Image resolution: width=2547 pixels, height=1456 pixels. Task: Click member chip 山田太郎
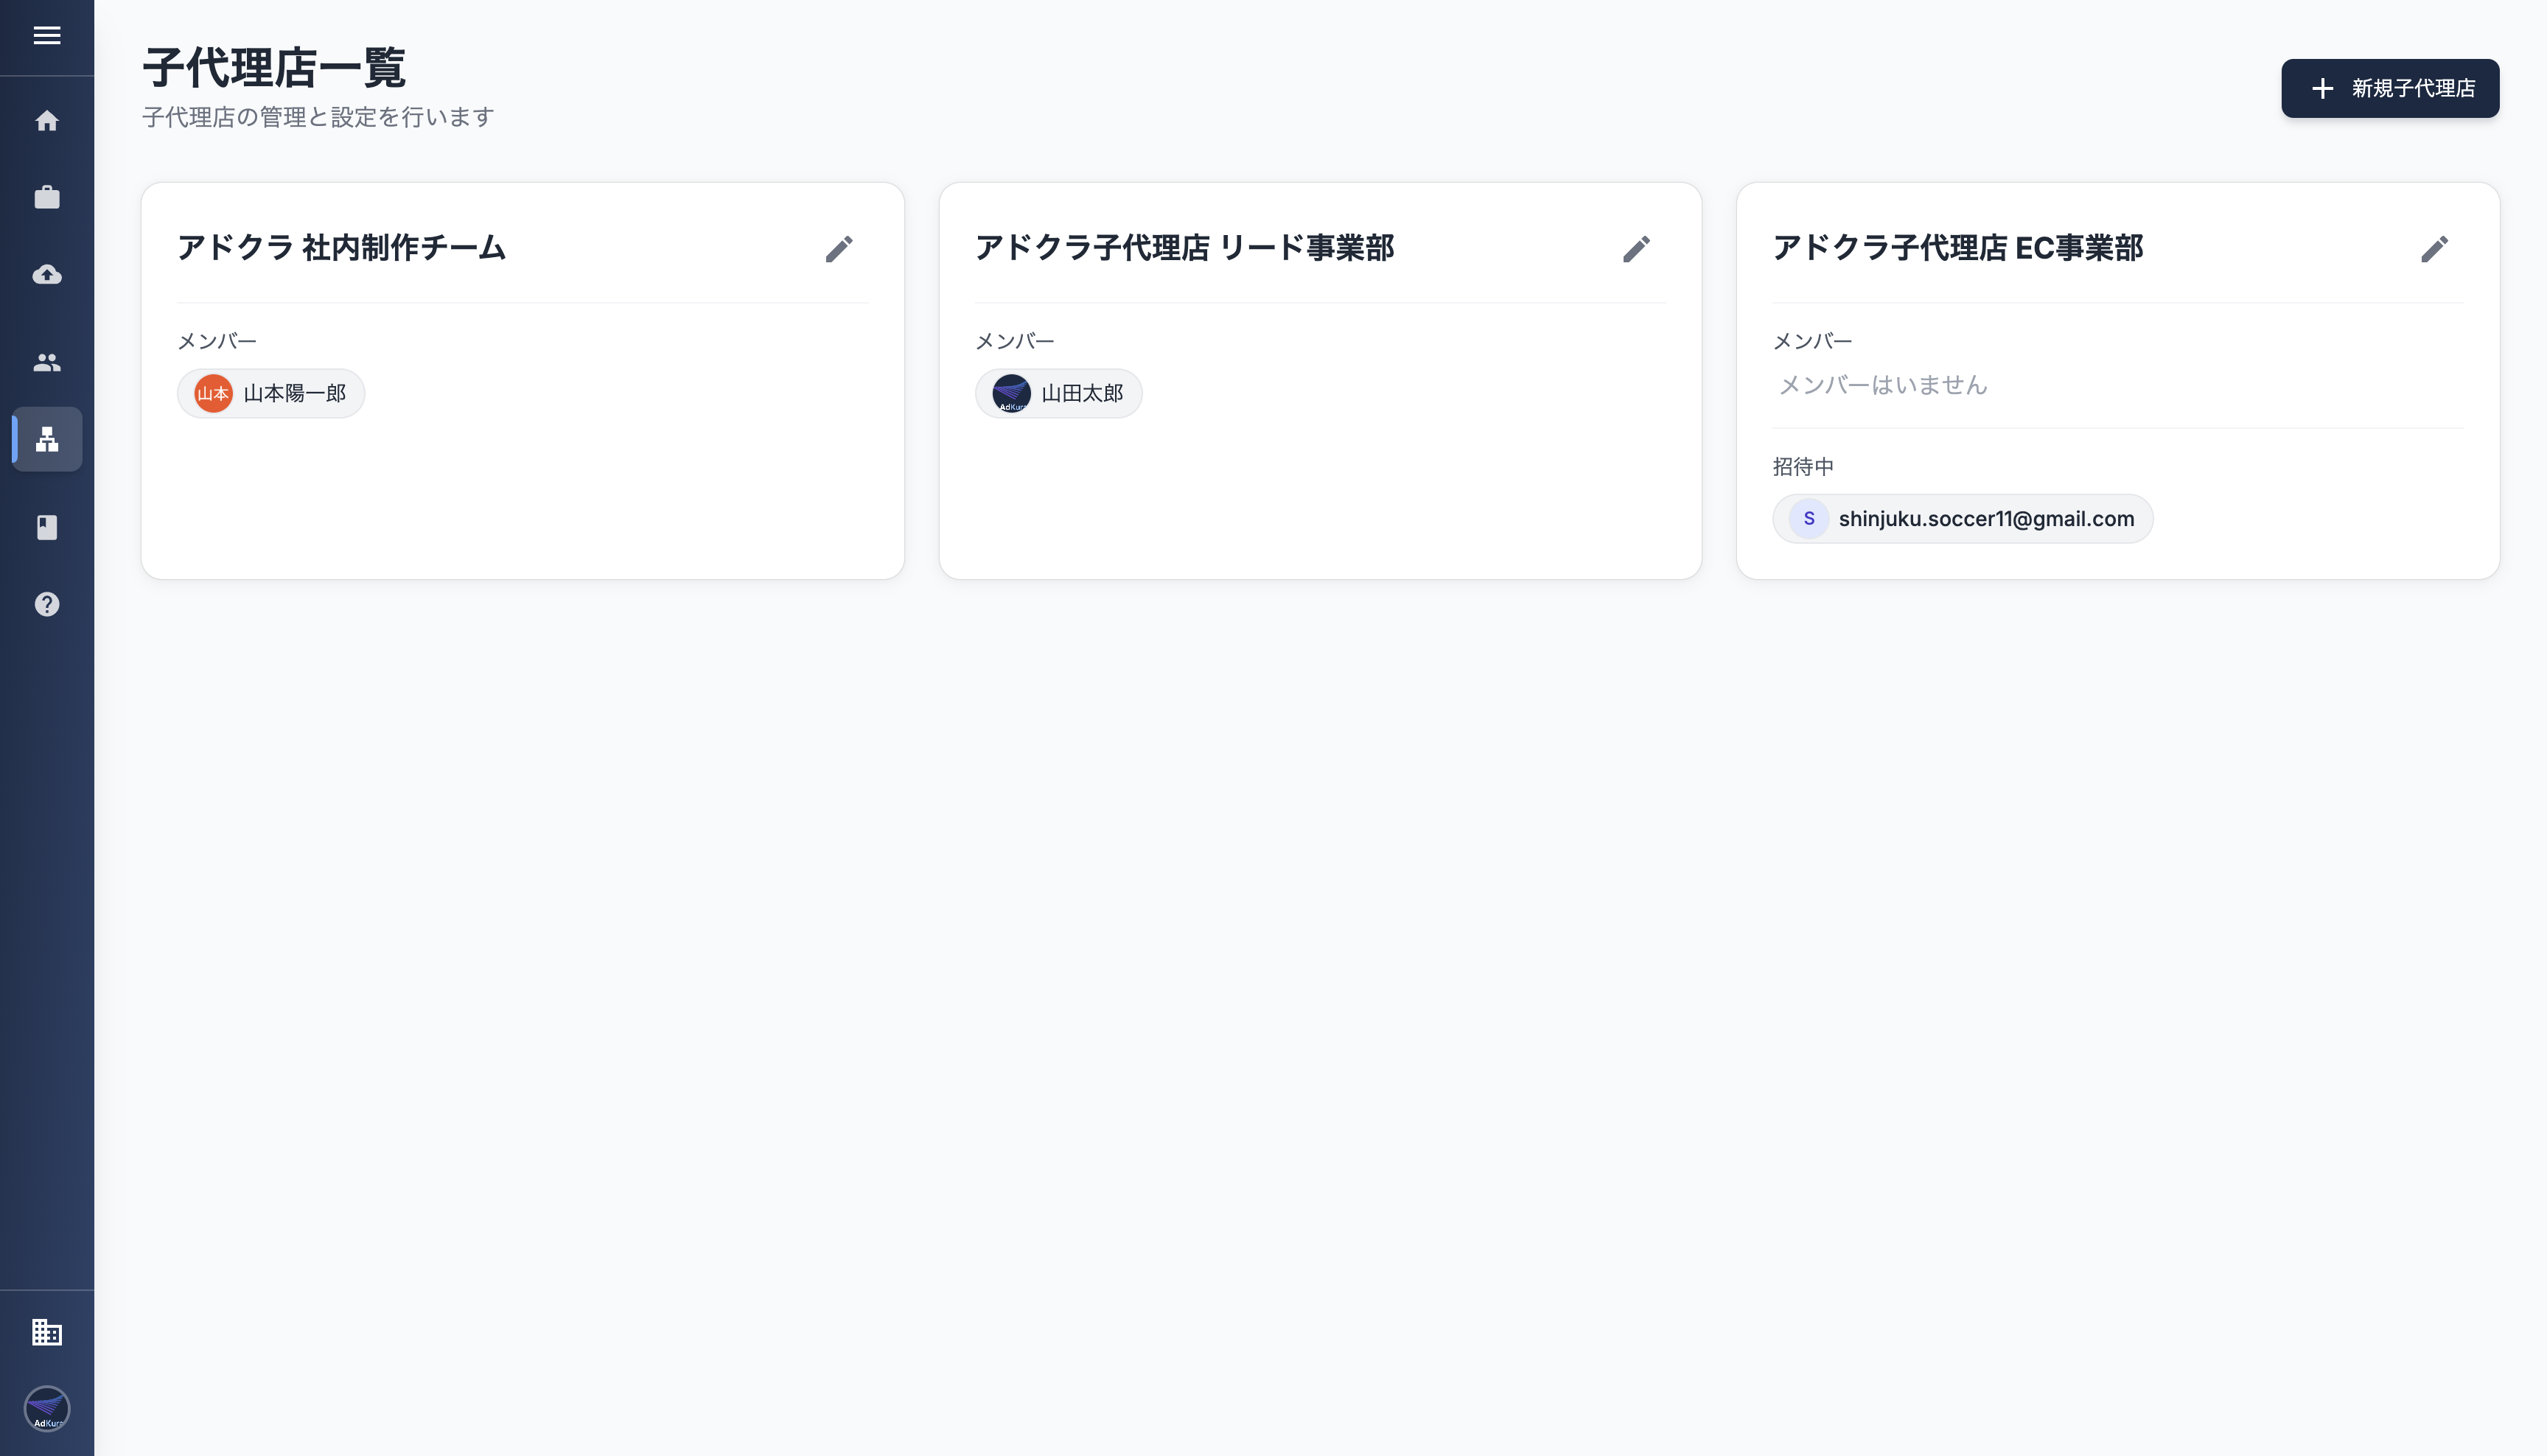[1058, 393]
